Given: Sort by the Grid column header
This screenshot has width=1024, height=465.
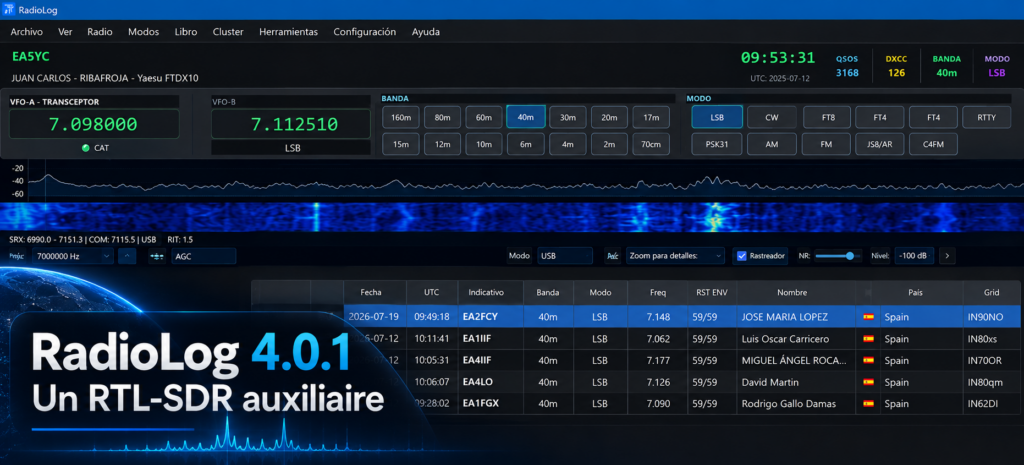Looking at the screenshot, I should click(x=991, y=293).
